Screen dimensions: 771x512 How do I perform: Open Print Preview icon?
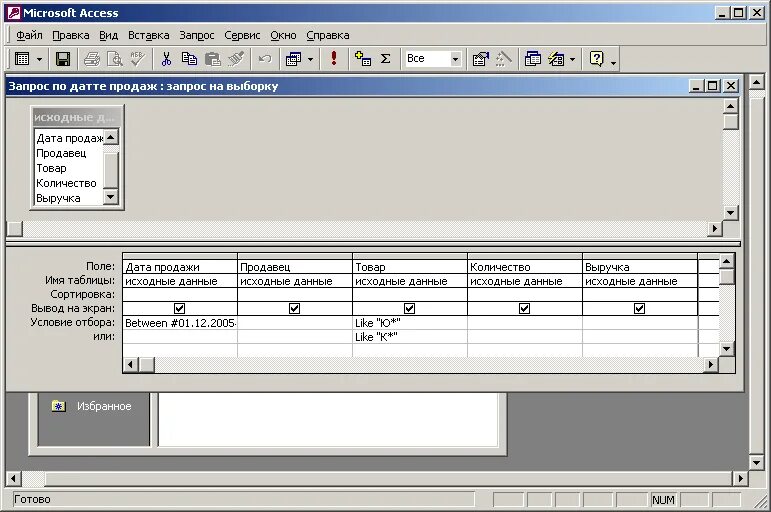point(115,59)
